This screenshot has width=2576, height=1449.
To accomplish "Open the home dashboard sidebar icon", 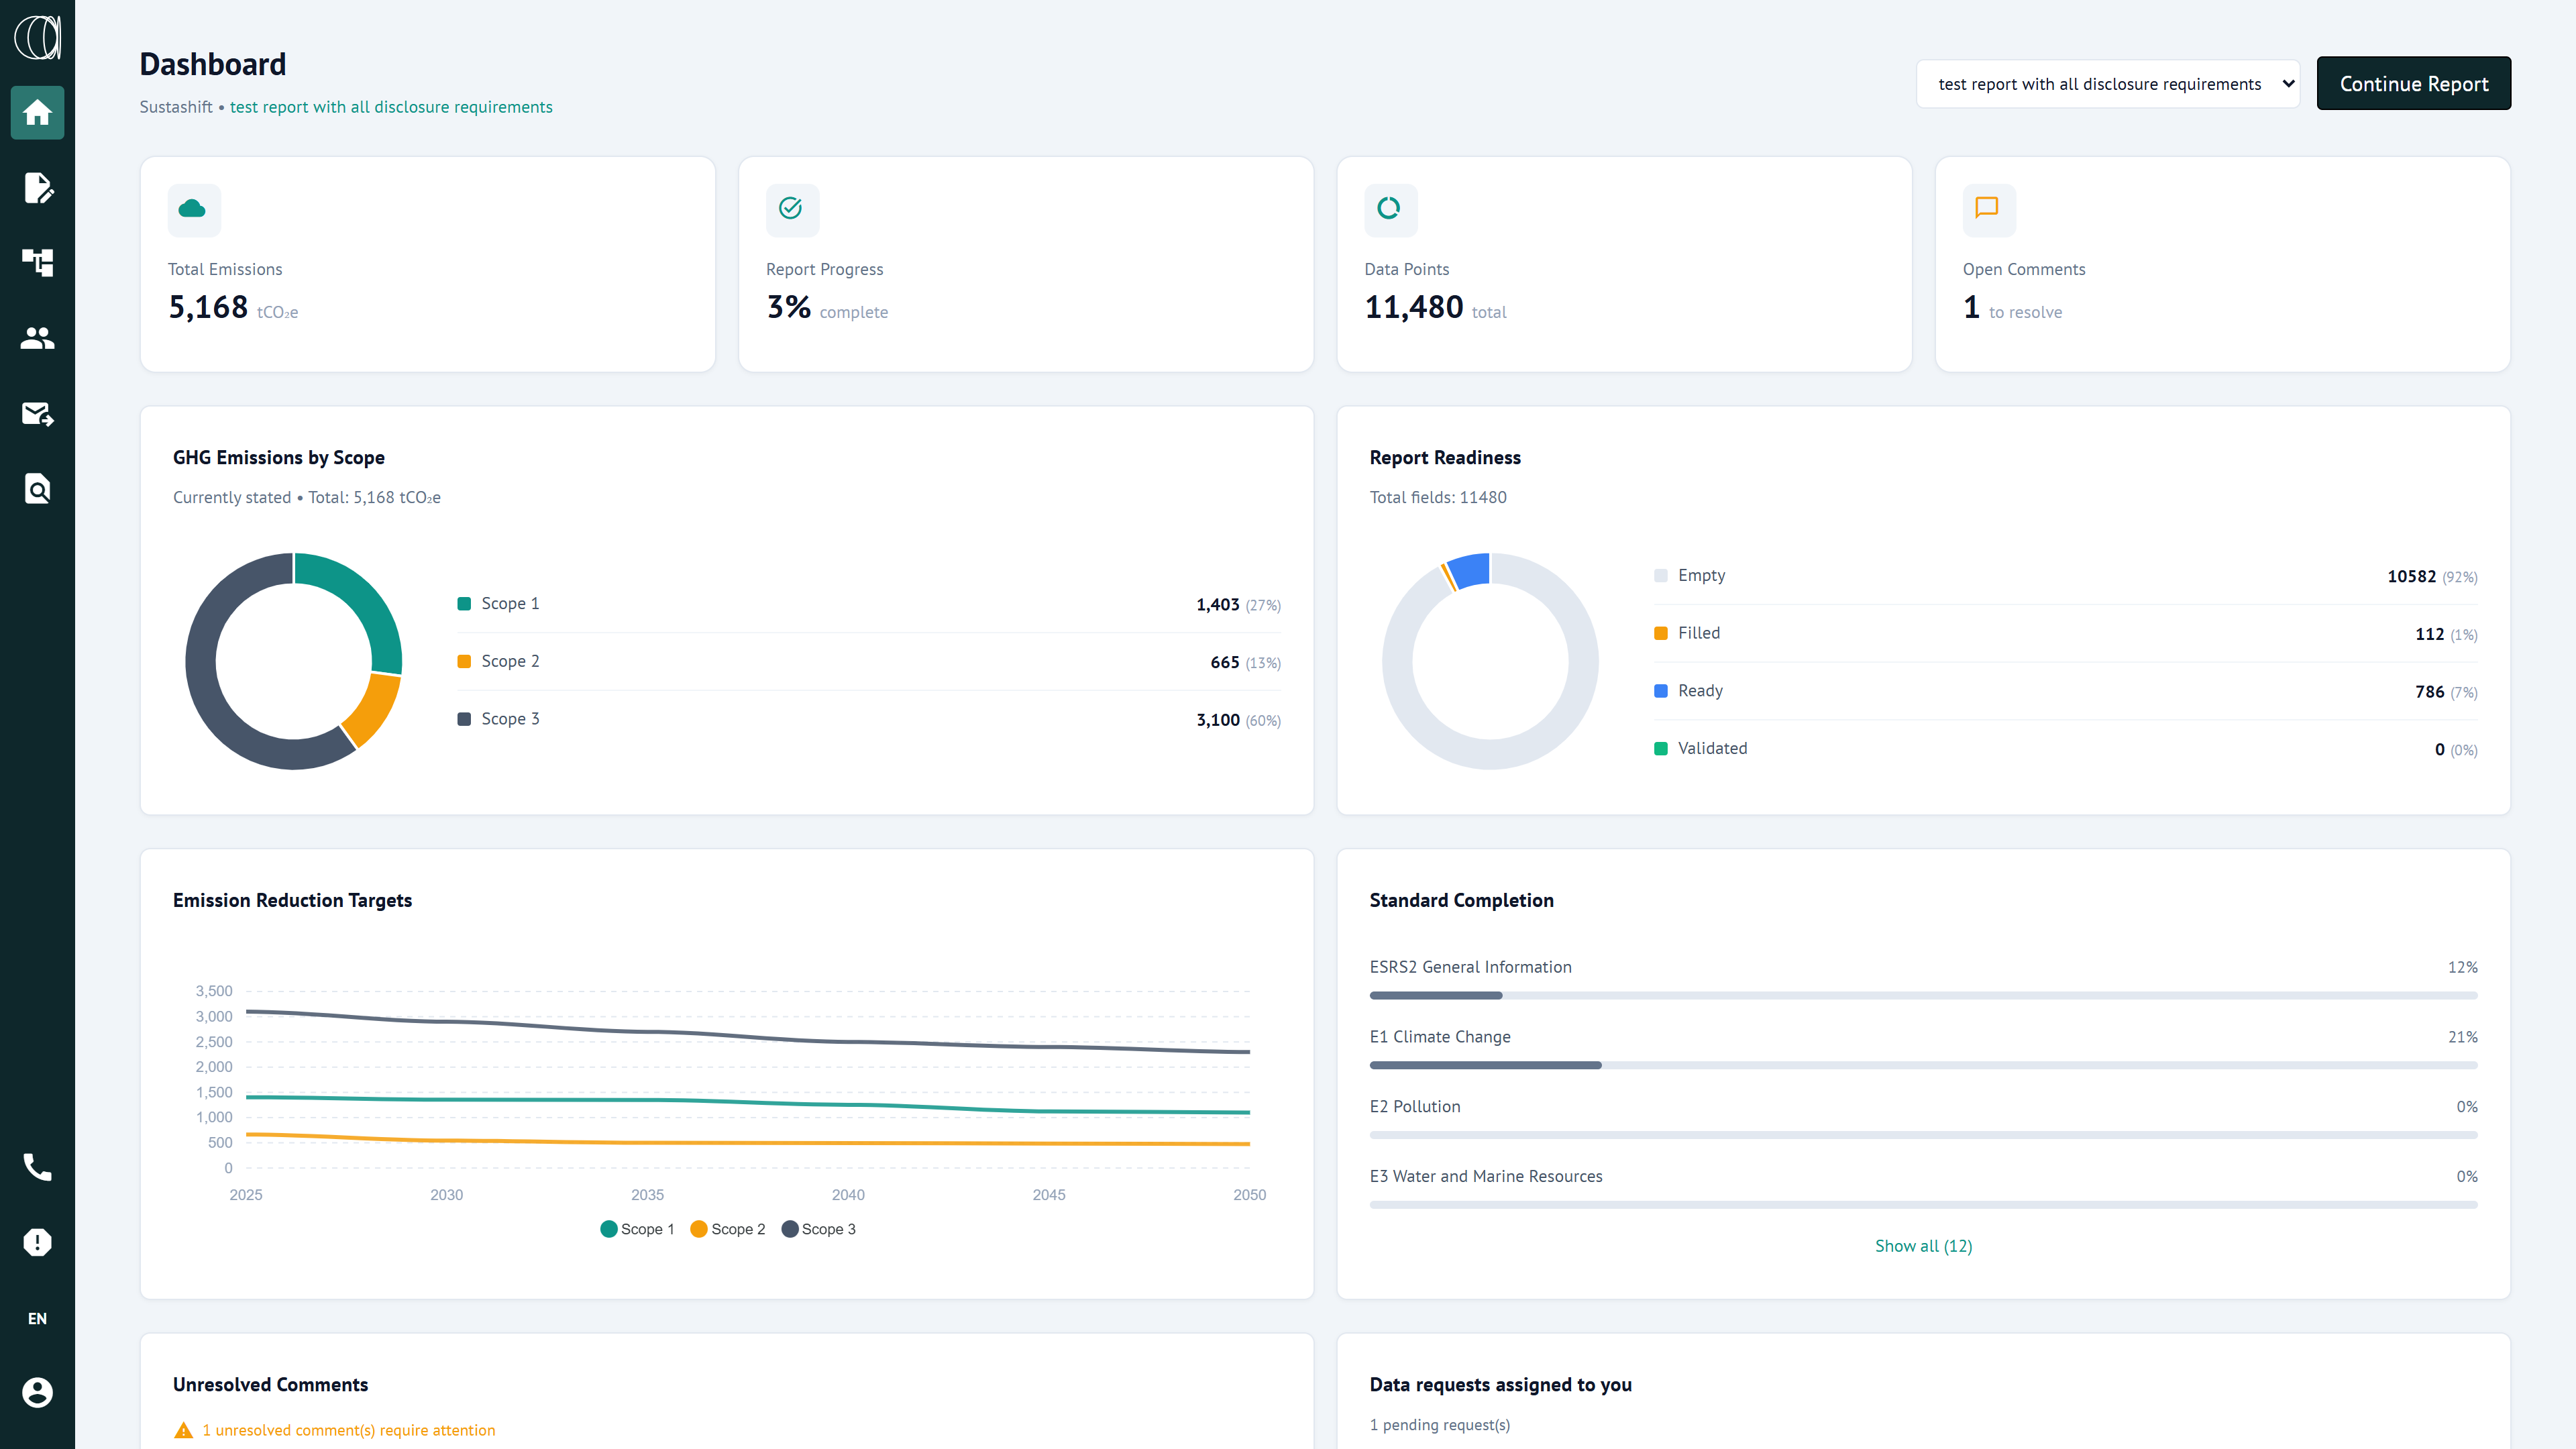I will click(37, 112).
